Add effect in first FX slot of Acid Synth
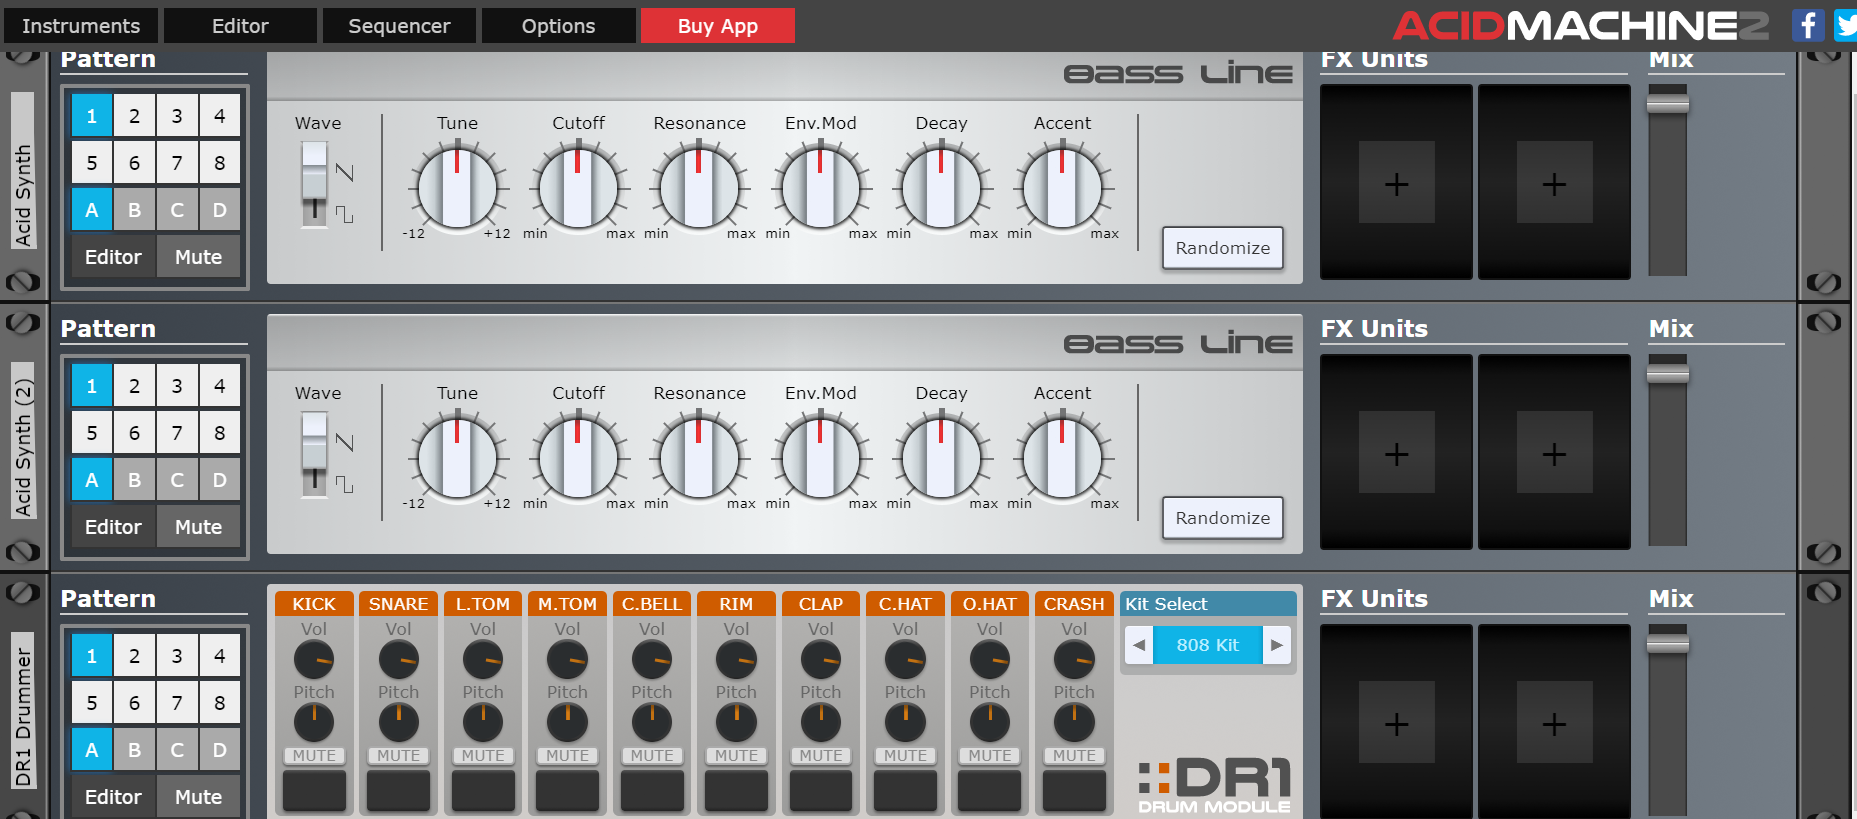This screenshot has height=819, width=1857. coord(1396,182)
